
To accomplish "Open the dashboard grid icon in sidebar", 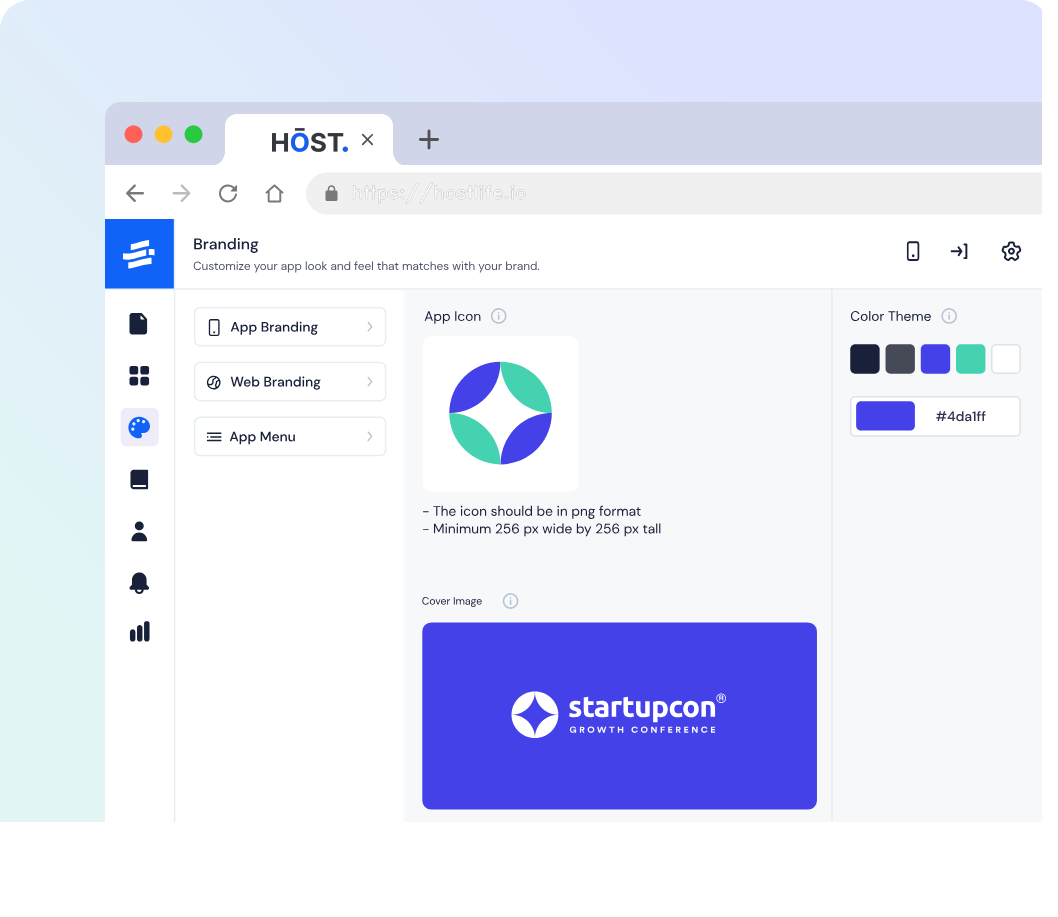I will point(139,376).
